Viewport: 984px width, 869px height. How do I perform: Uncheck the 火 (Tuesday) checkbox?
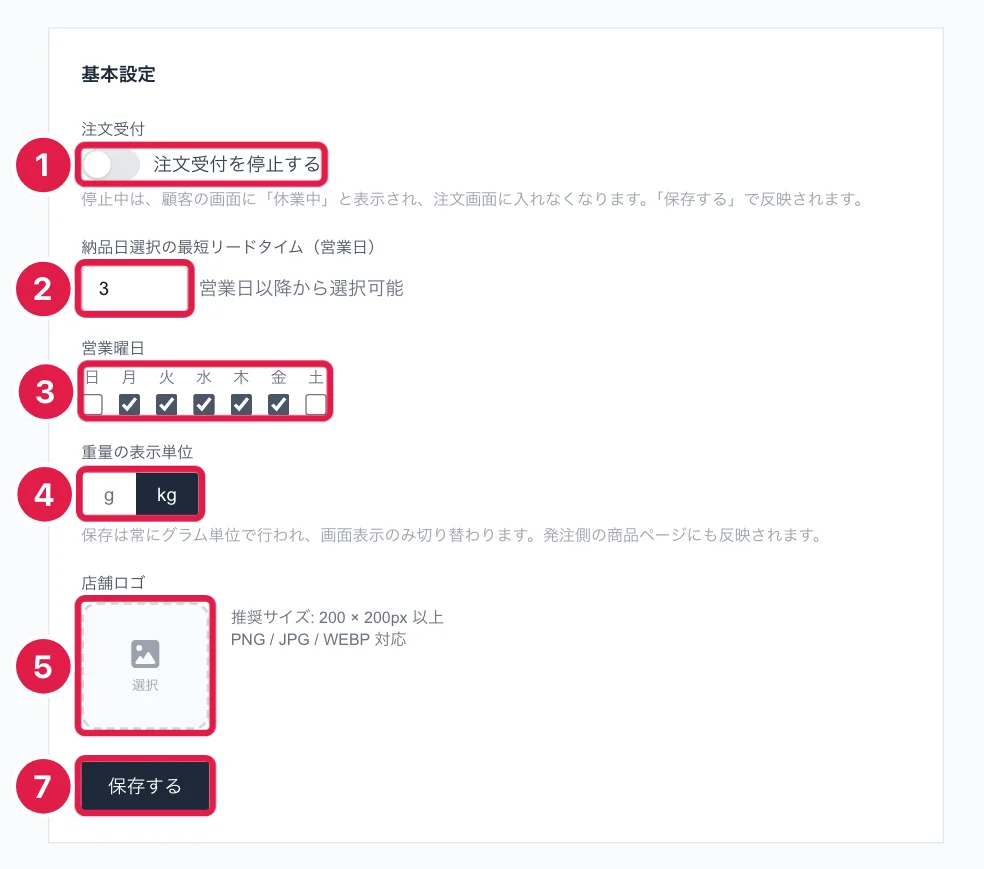click(166, 405)
